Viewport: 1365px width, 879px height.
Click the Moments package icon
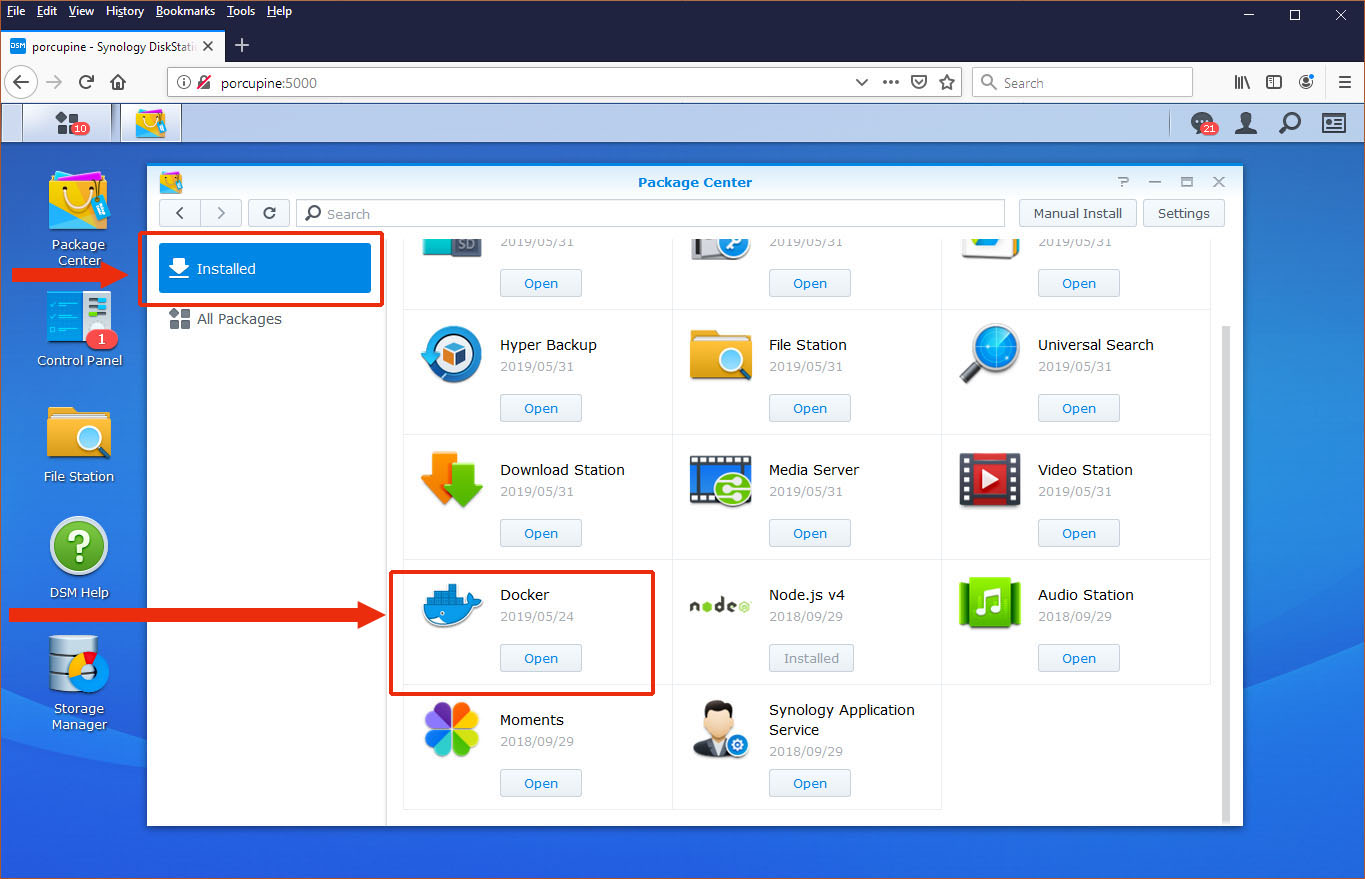452,729
